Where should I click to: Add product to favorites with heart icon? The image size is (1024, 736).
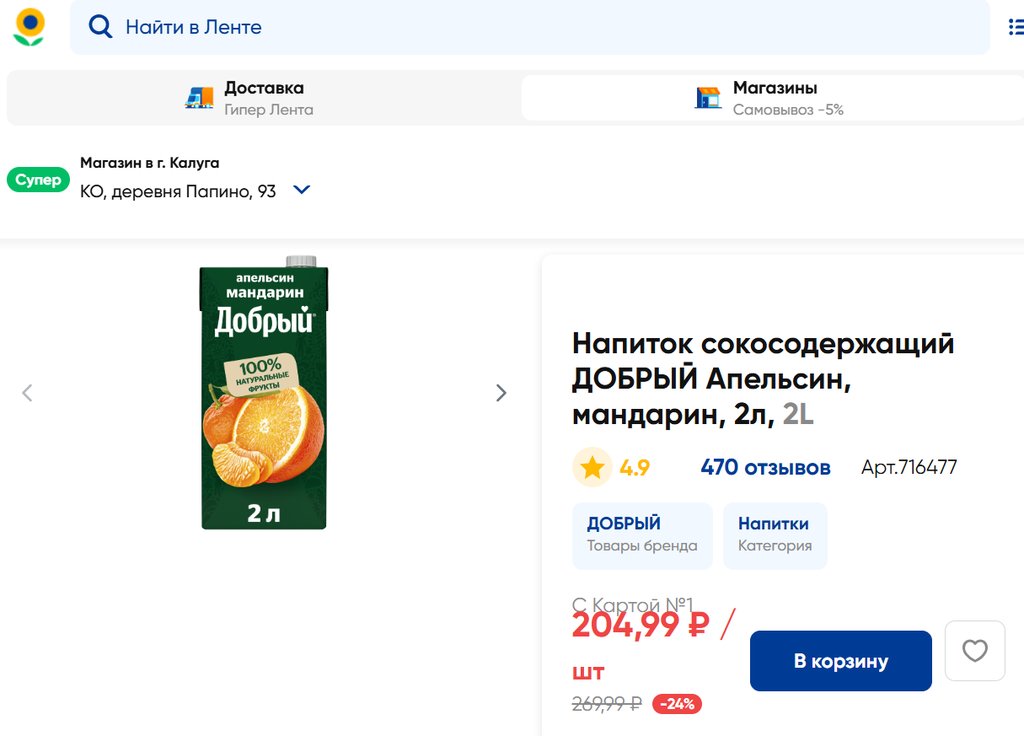(974, 651)
